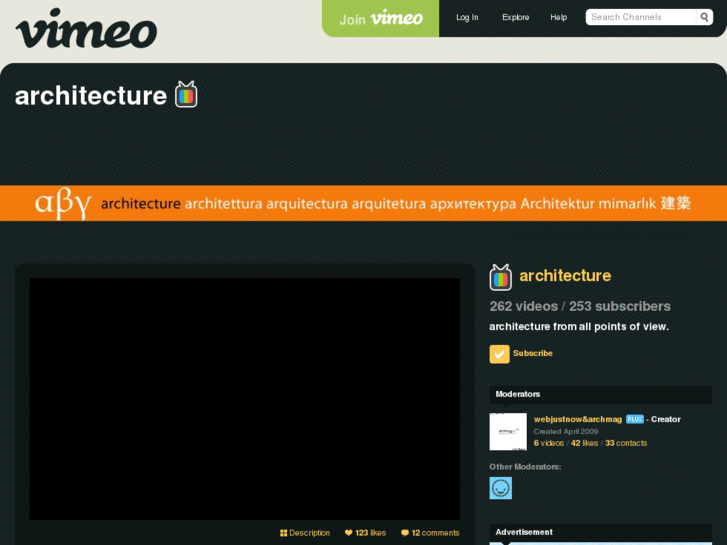Click the webjustnow&archmag avatar thumbnail
Viewport: 727px width, 545px height.
pyautogui.click(x=508, y=431)
